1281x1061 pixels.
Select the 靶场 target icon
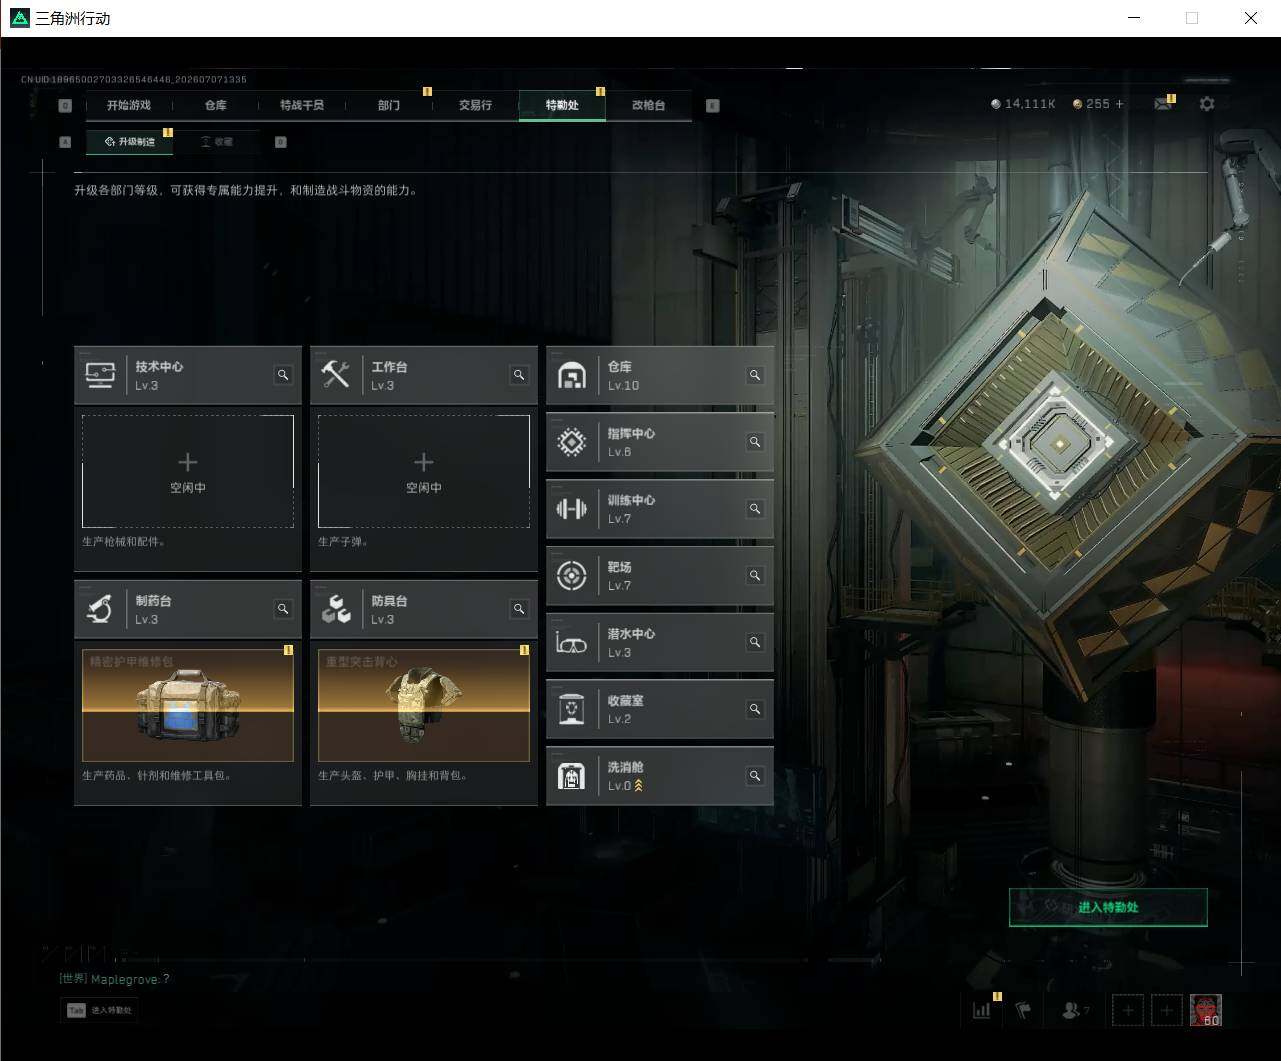coord(571,575)
